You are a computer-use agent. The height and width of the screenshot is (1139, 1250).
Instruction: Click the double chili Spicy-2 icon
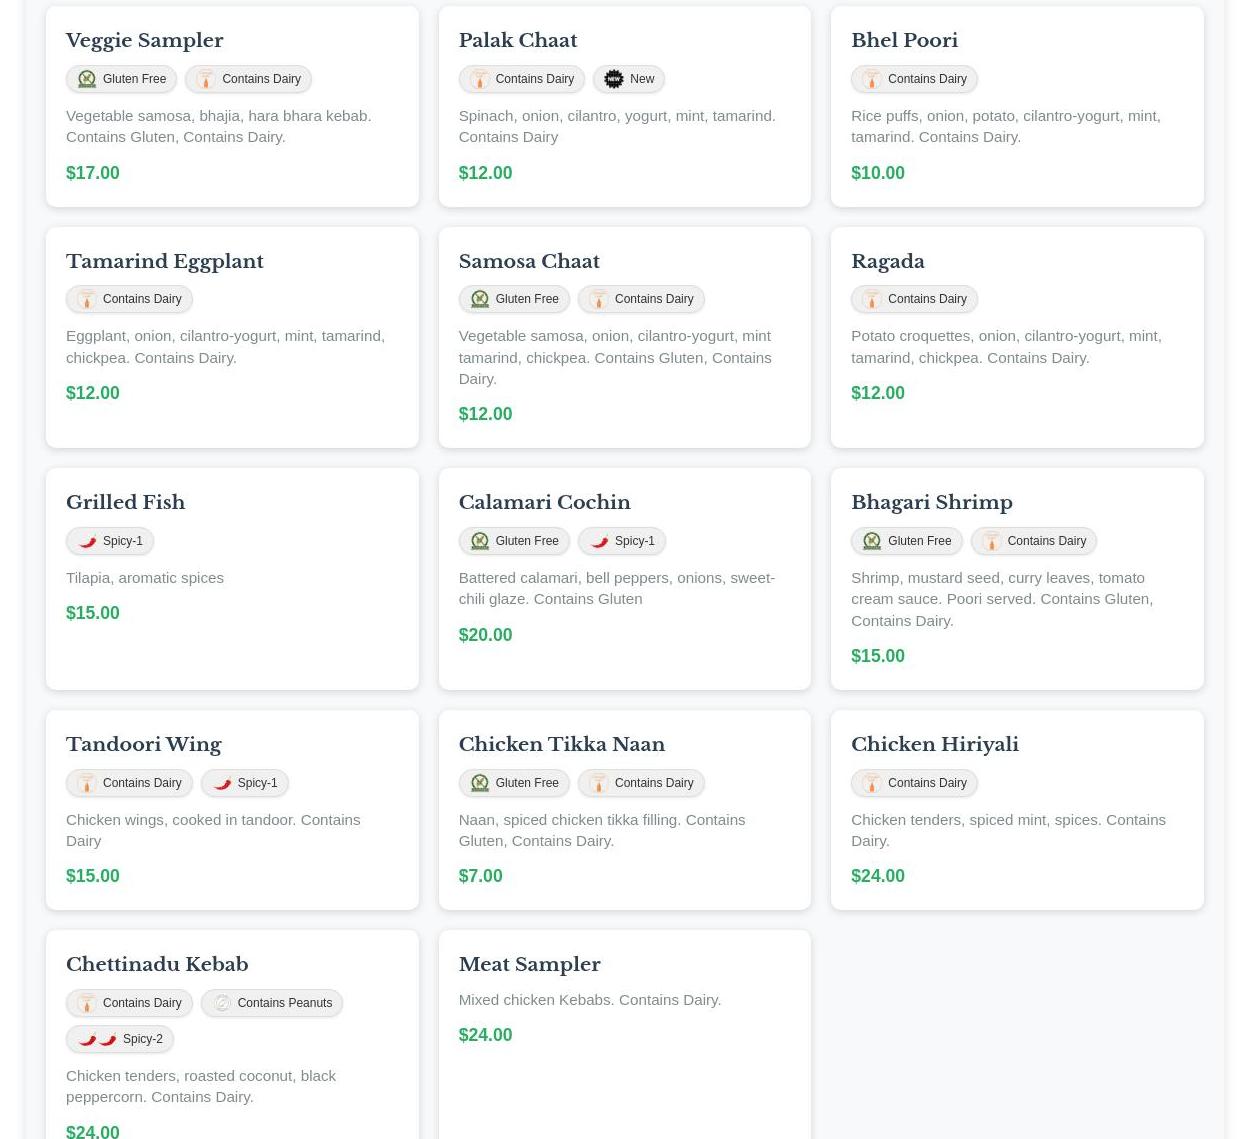pyautogui.click(x=97, y=1039)
